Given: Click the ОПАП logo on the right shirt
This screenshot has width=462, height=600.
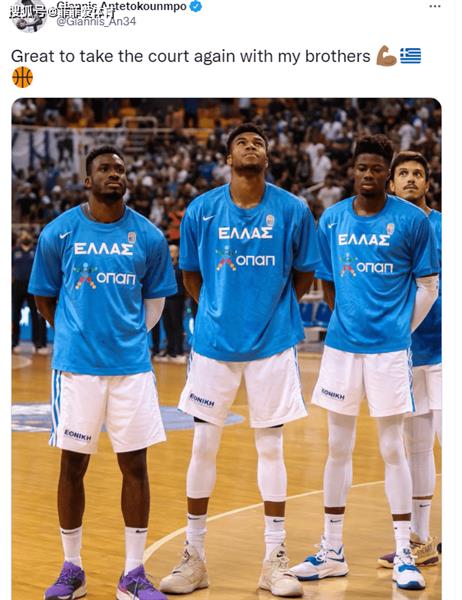Looking at the screenshot, I should click(x=366, y=267).
